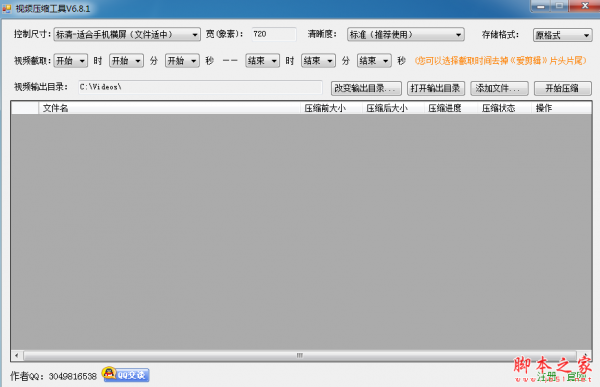Click the app icon in title bar

tap(7, 8)
